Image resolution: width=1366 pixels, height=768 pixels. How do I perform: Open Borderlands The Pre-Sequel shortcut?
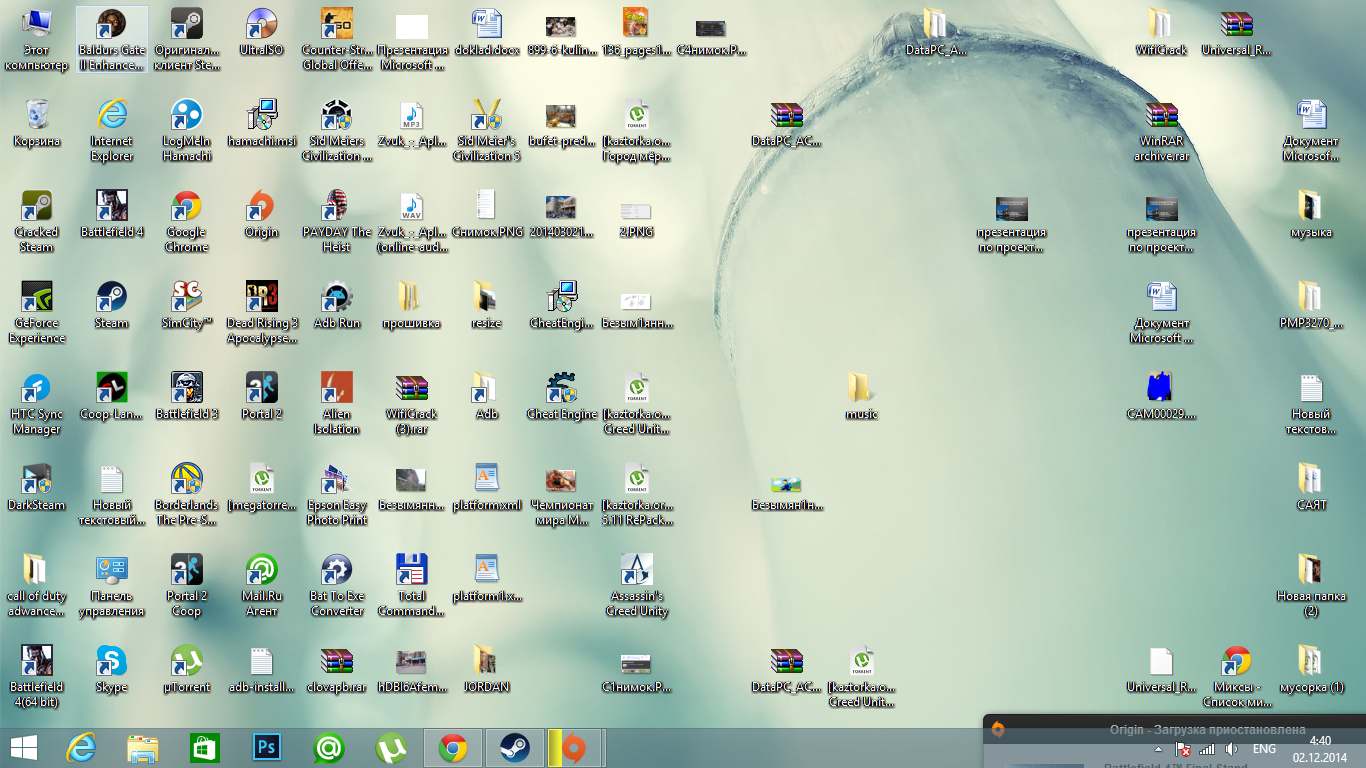(187, 494)
